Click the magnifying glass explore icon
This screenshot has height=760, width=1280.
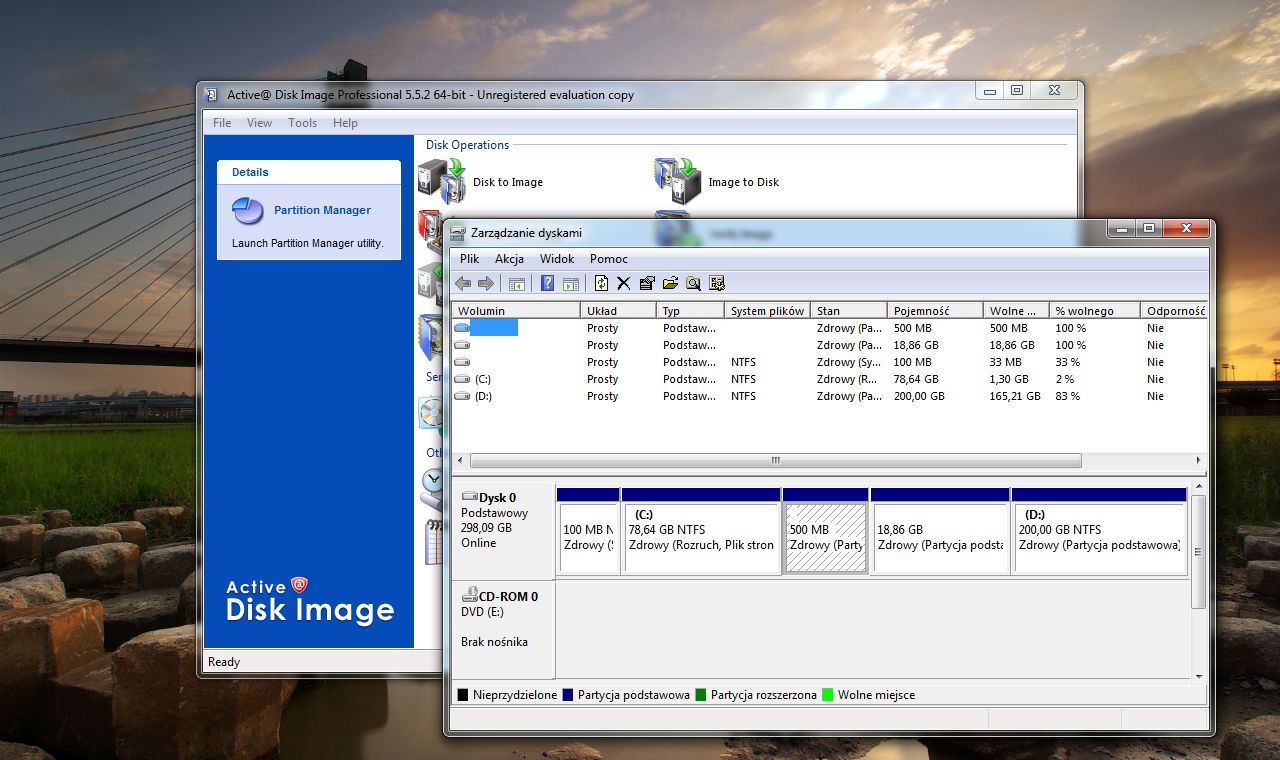(x=693, y=284)
